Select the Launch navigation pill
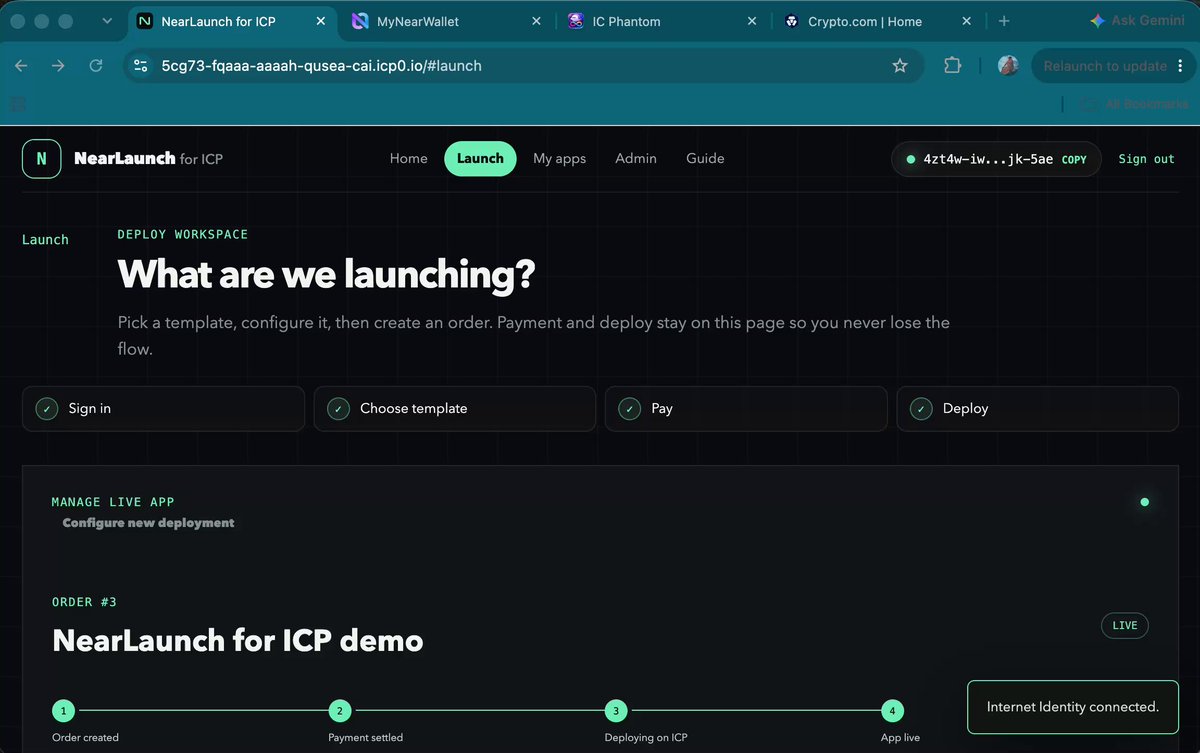This screenshot has width=1200, height=753. point(480,159)
